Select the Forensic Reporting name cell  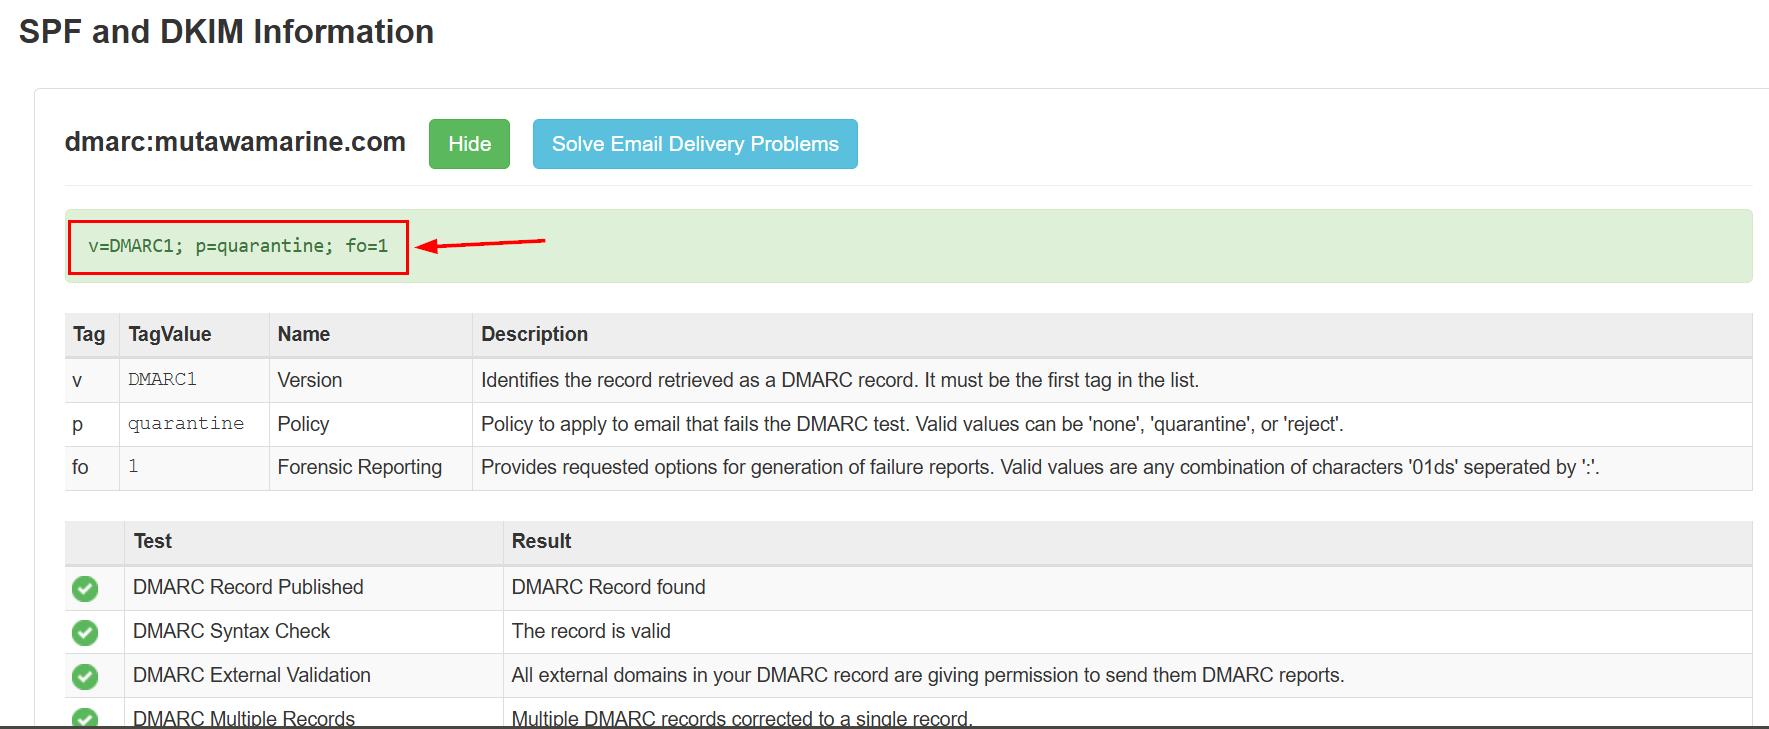360,467
